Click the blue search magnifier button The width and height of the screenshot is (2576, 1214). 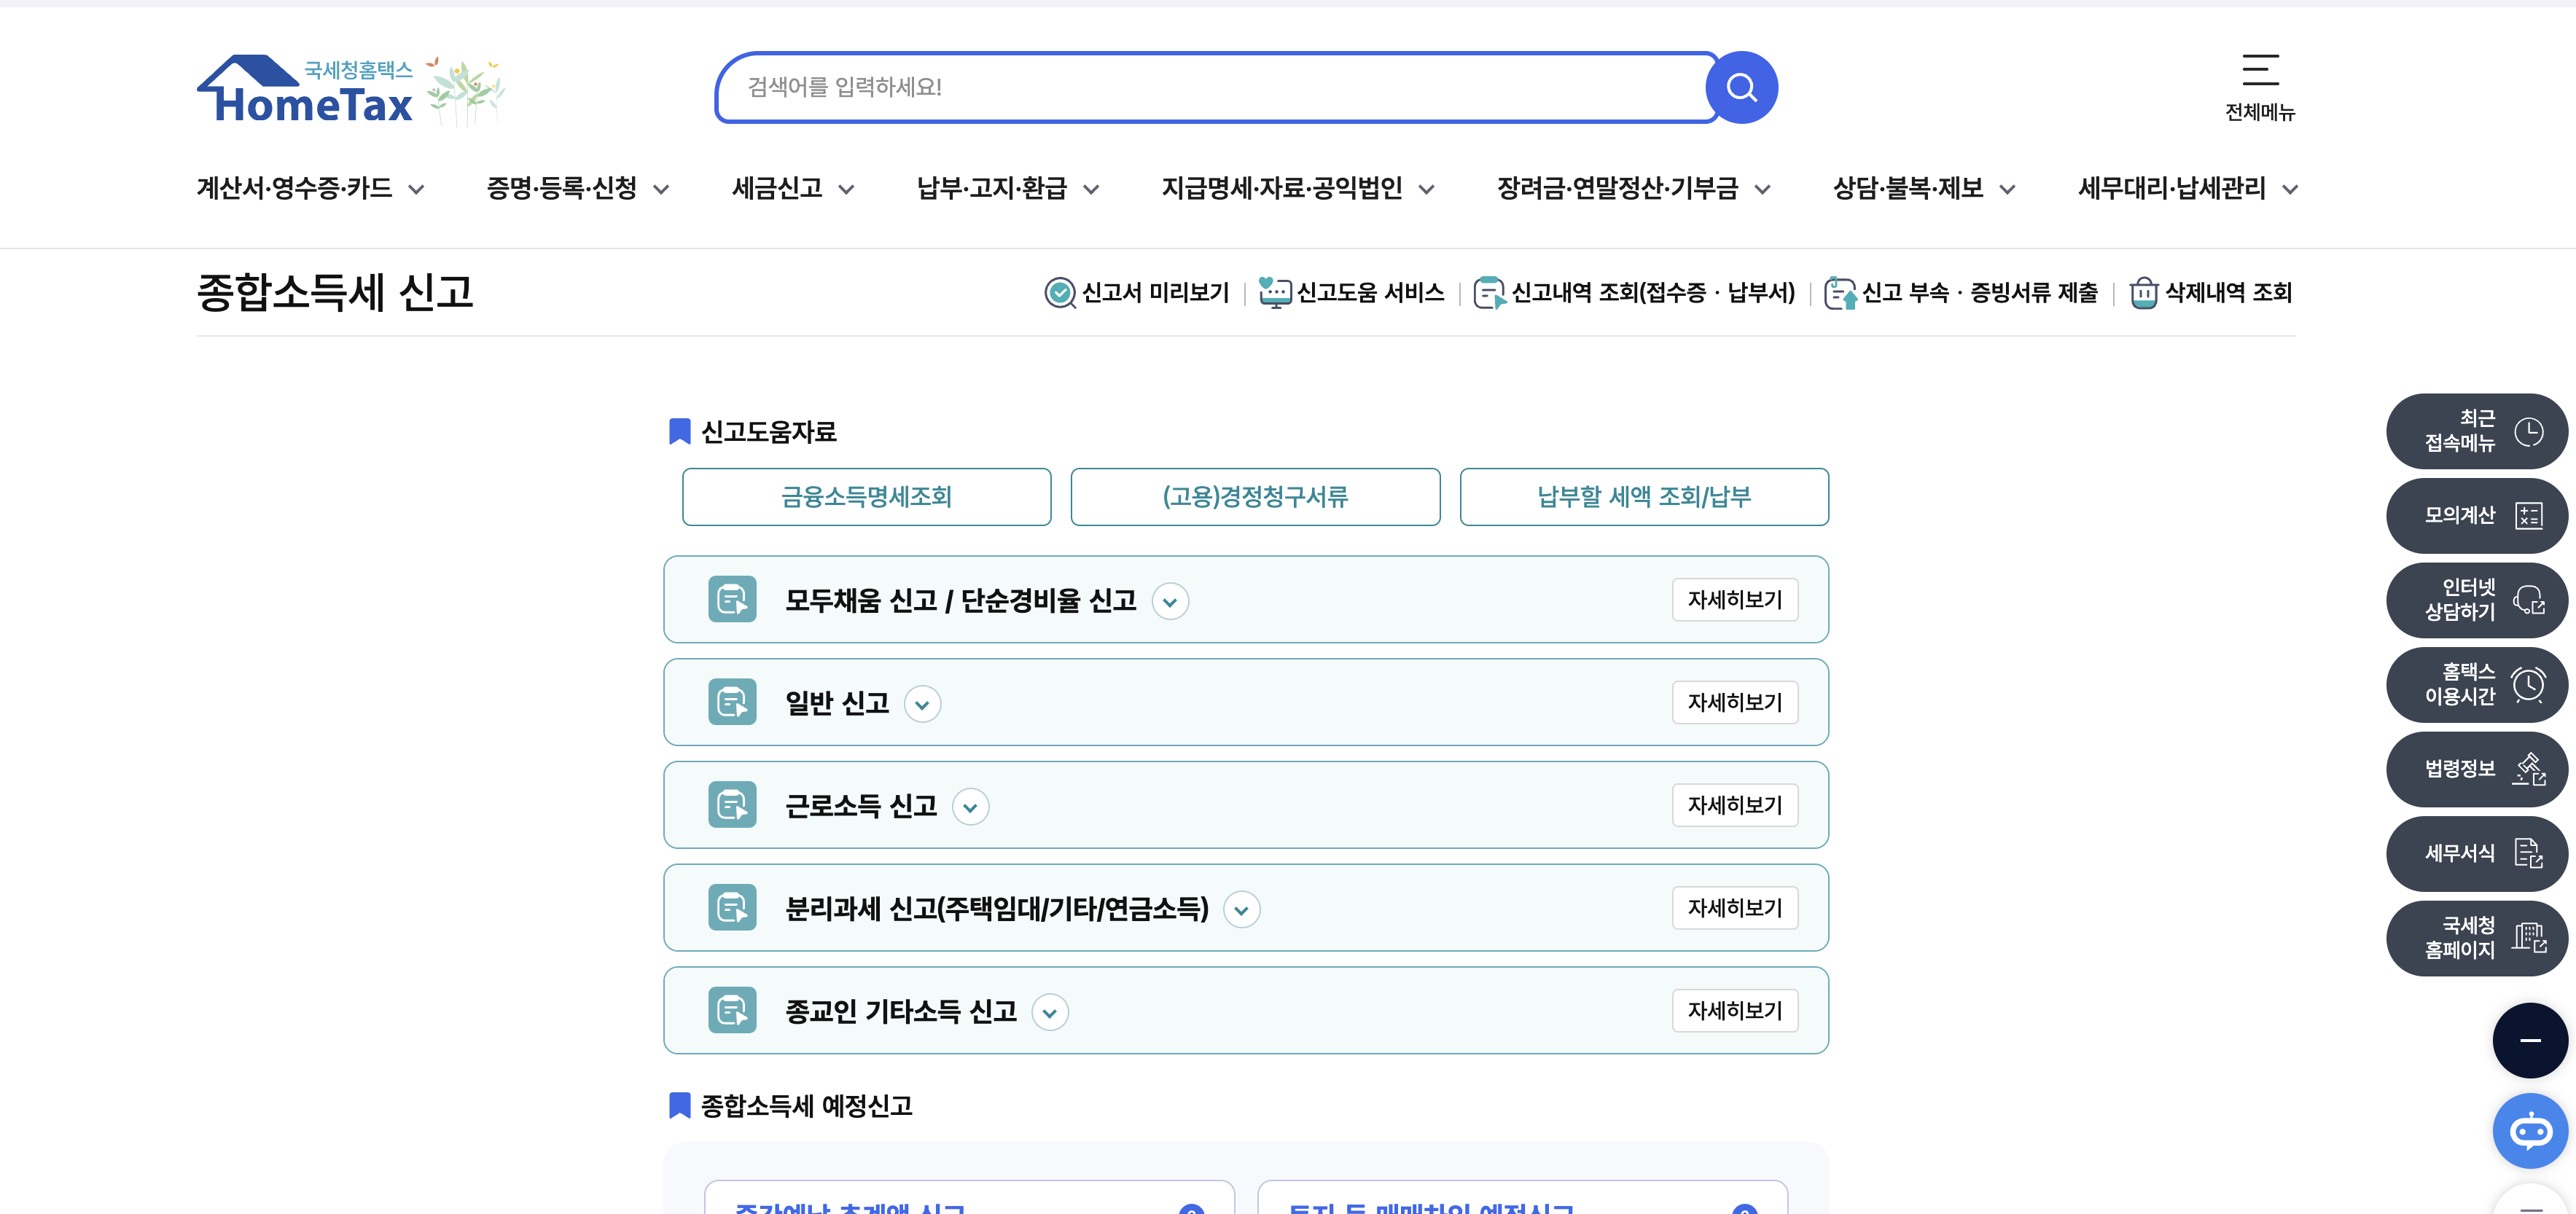pos(1741,87)
